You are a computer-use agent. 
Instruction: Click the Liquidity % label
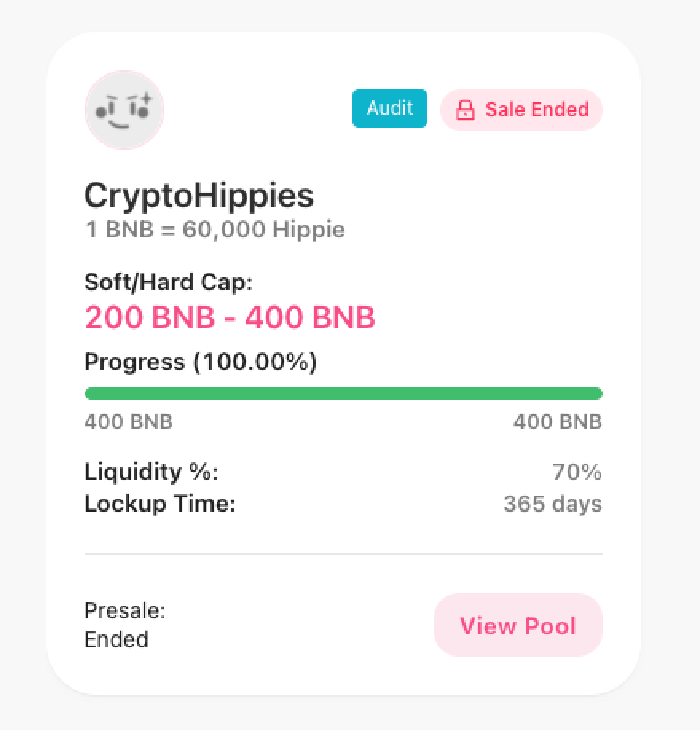pos(151,472)
